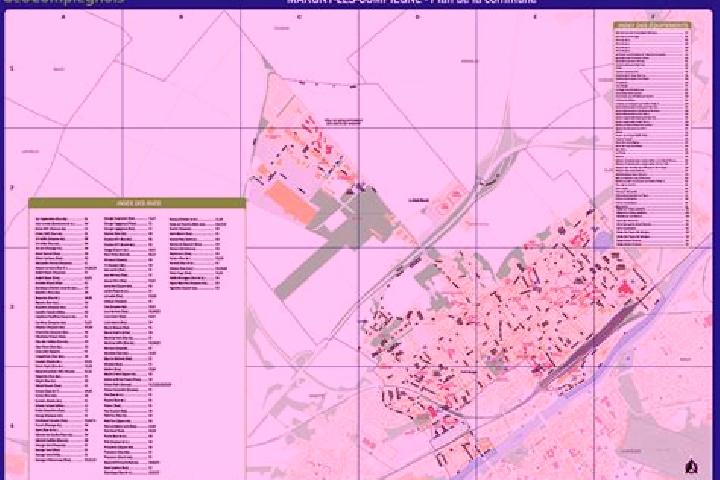Click the north arrow compass icon
Viewport: 720px width, 480px height.
coord(690,465)
